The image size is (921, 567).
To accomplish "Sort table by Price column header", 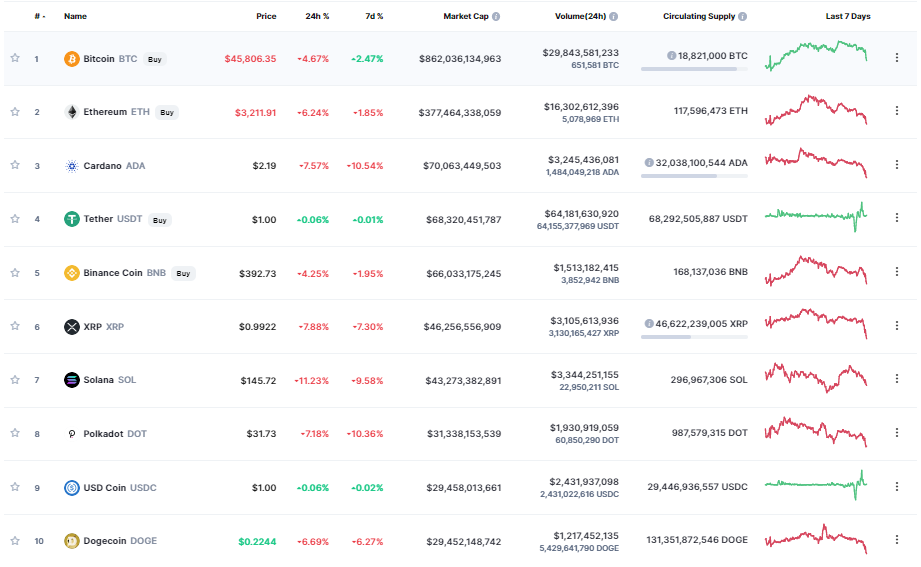I will coord(266,16).
